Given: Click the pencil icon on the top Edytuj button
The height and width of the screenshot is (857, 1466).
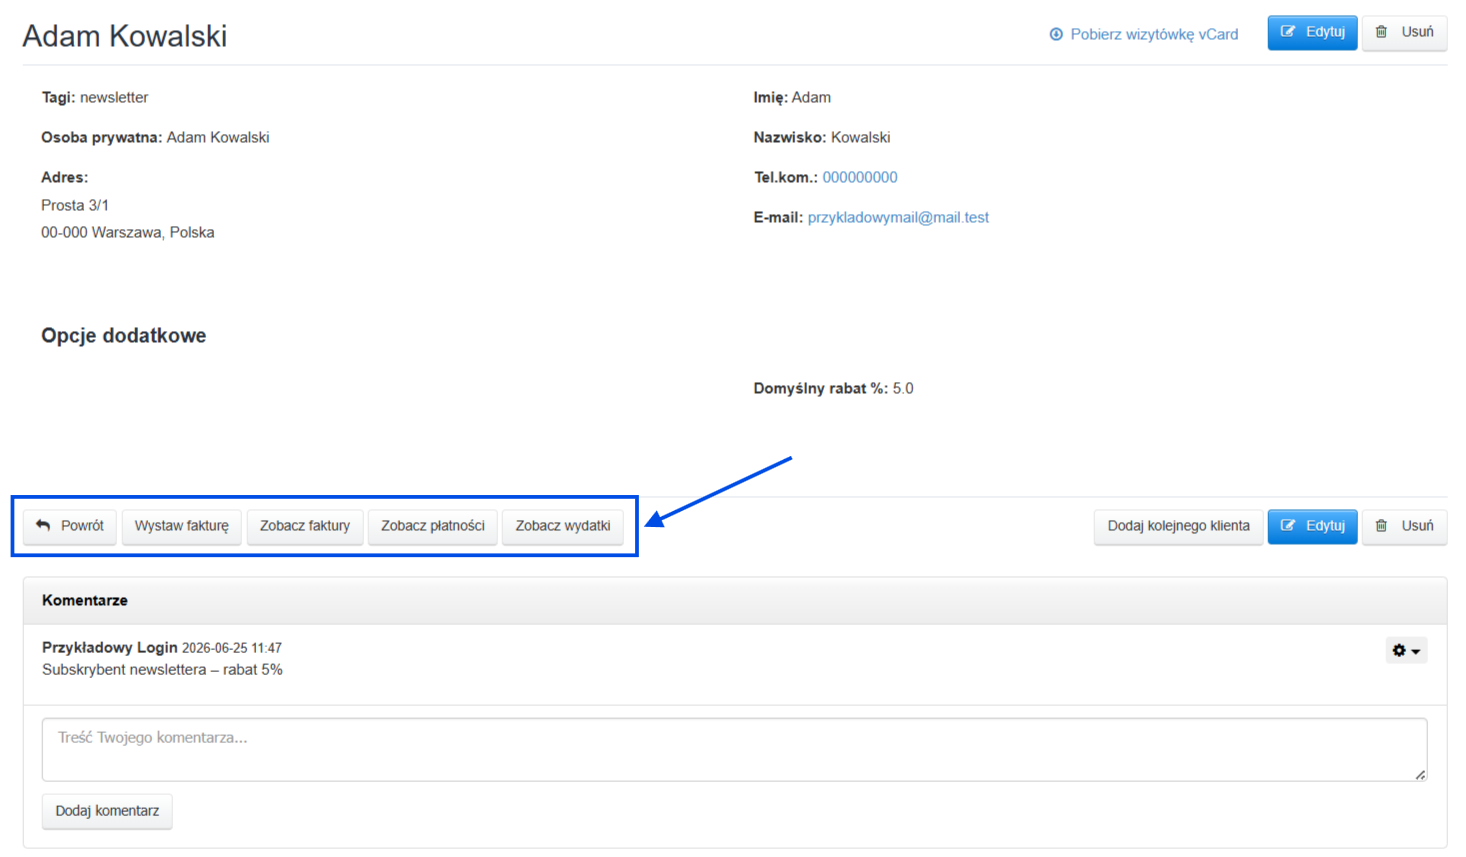Looking at the screenshot, I should click(x=1288, y=32).
